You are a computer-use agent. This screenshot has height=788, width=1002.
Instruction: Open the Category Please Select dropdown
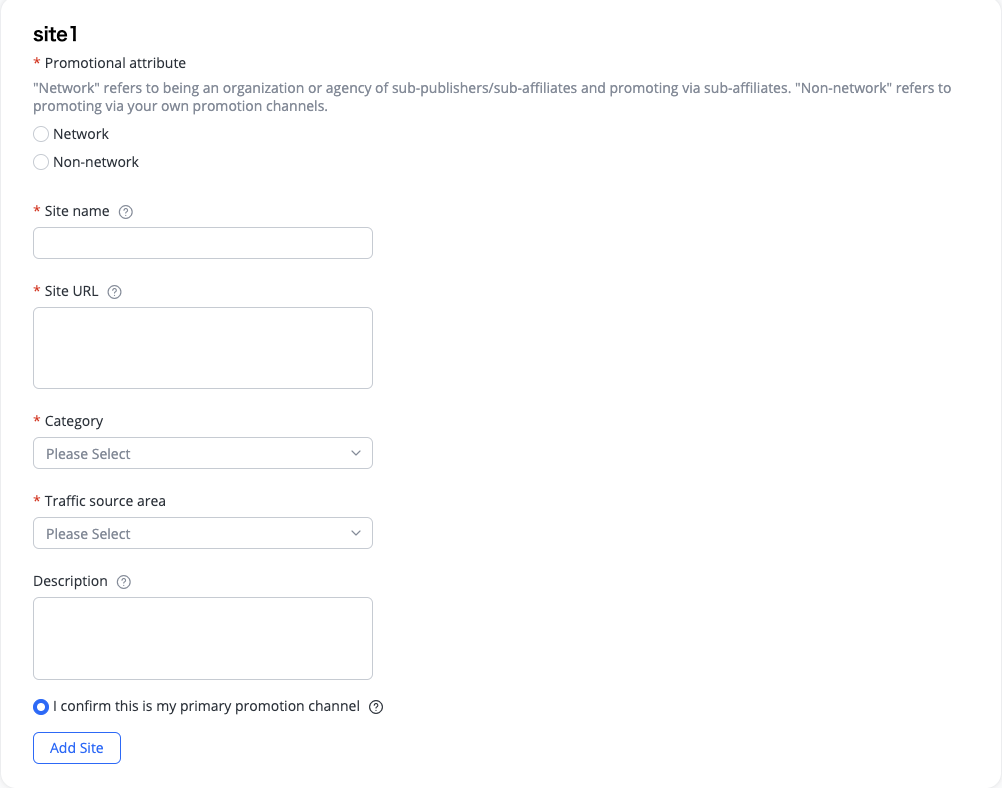point(203,453)
